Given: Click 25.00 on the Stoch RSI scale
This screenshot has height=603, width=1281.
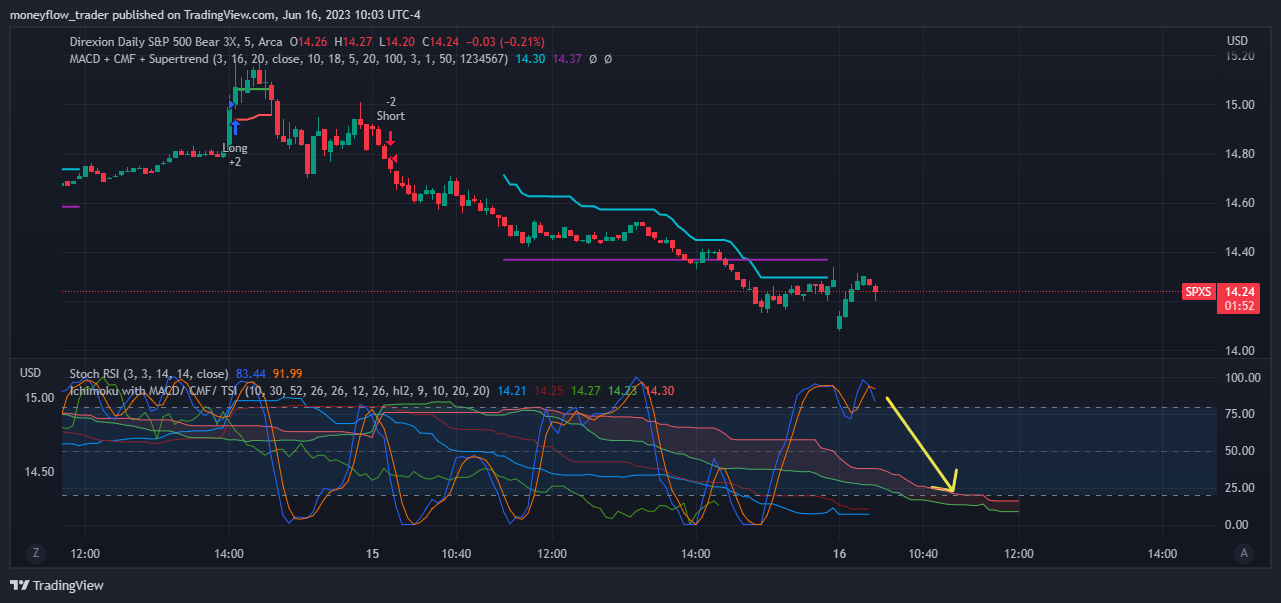Looking at the screenshot, I should tap(1241, 488).
